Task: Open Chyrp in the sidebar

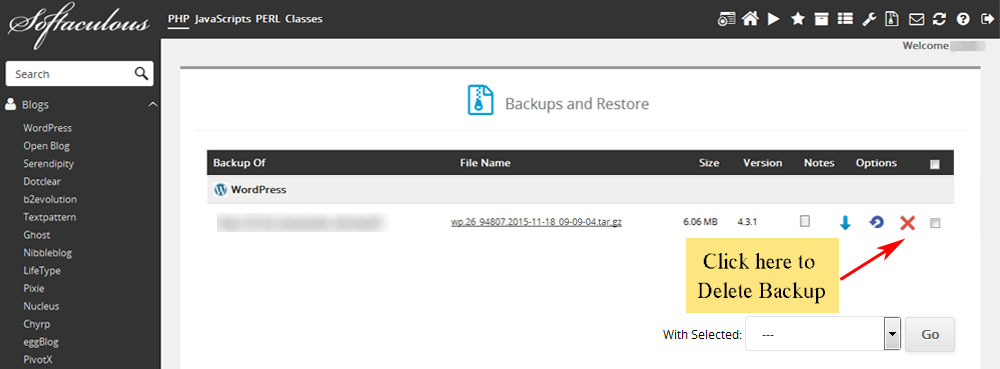Action: click(x=36, y=324)
